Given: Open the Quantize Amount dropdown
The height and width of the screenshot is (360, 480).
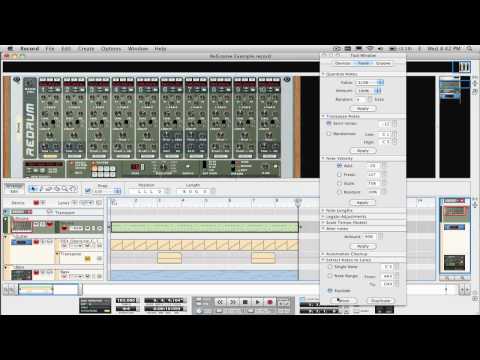Looking at the screenshot, I should tap(369, 91).
